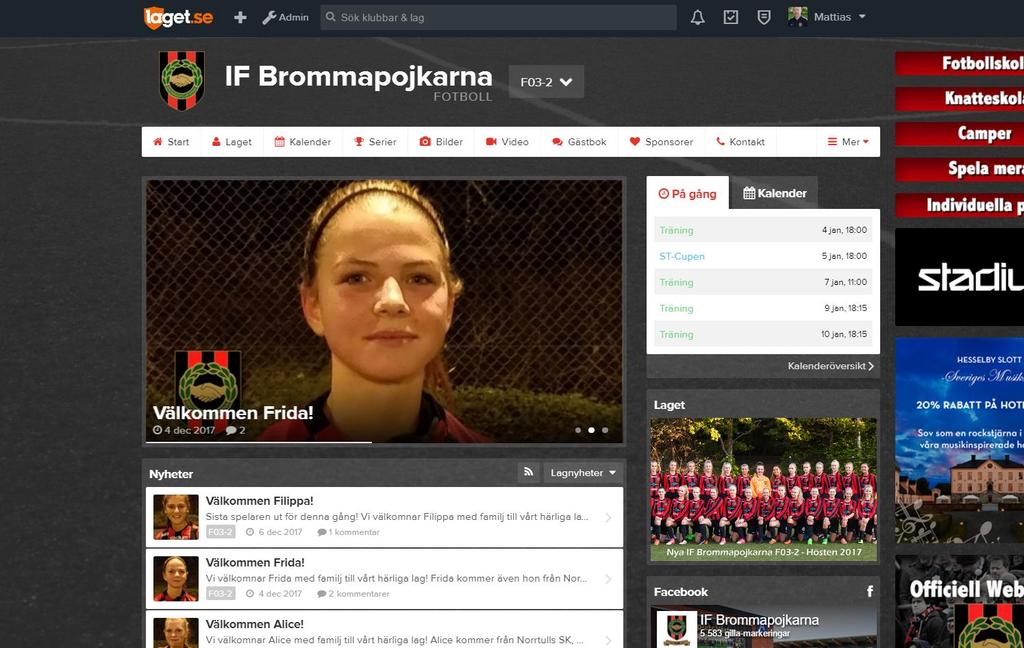Click Alice news thumbnail
The width and height of the screenshot is (1024, 648).
(x=176, y=633)
